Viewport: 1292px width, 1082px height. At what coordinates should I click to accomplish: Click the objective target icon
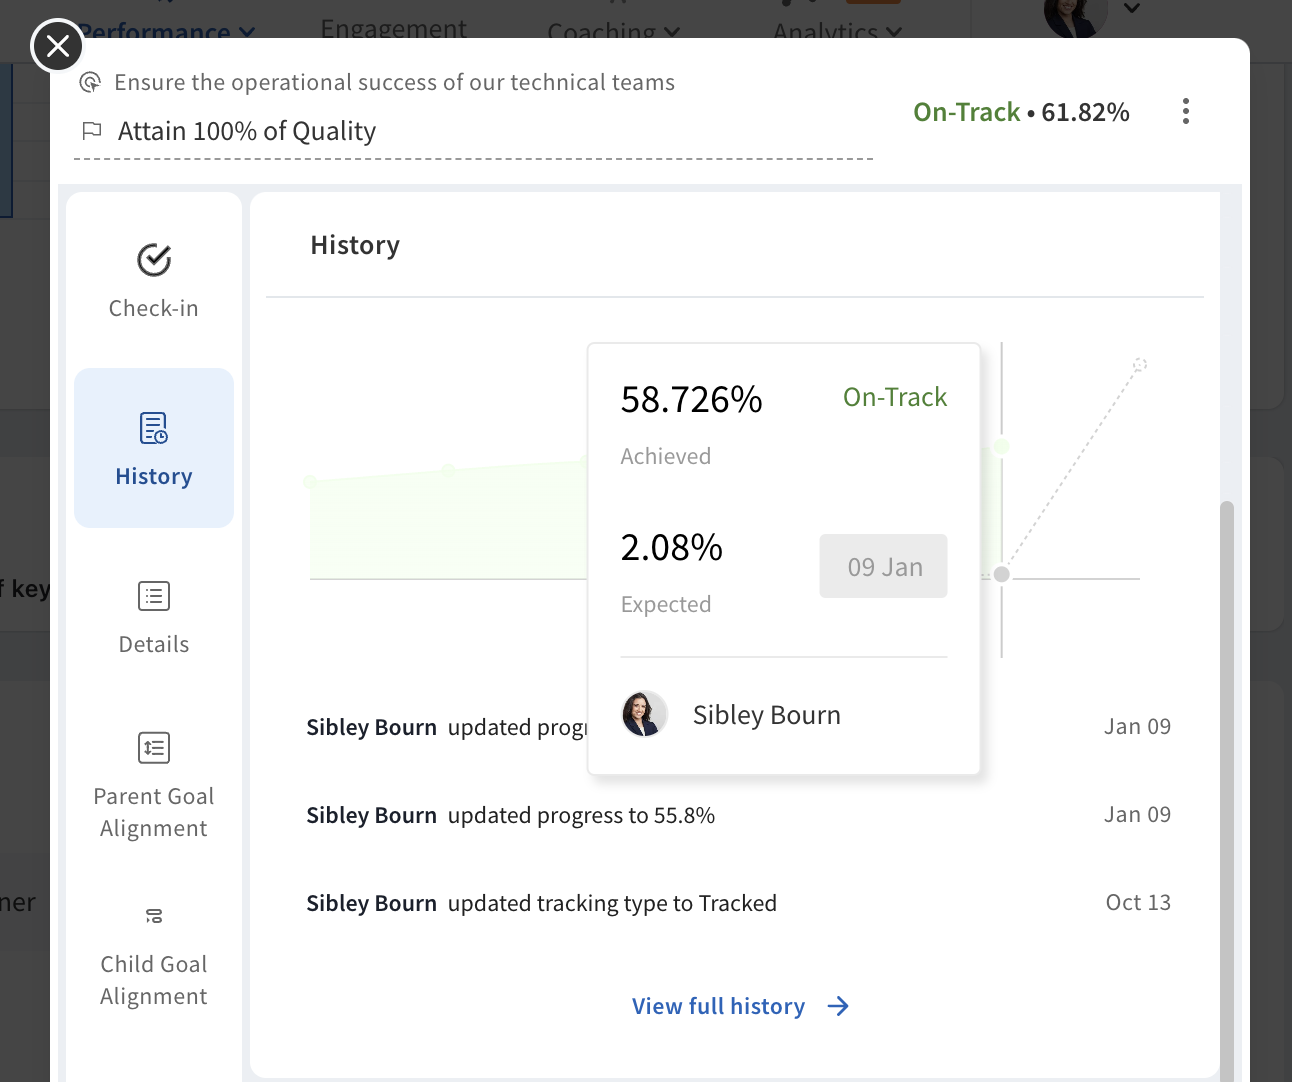[91, 82]
